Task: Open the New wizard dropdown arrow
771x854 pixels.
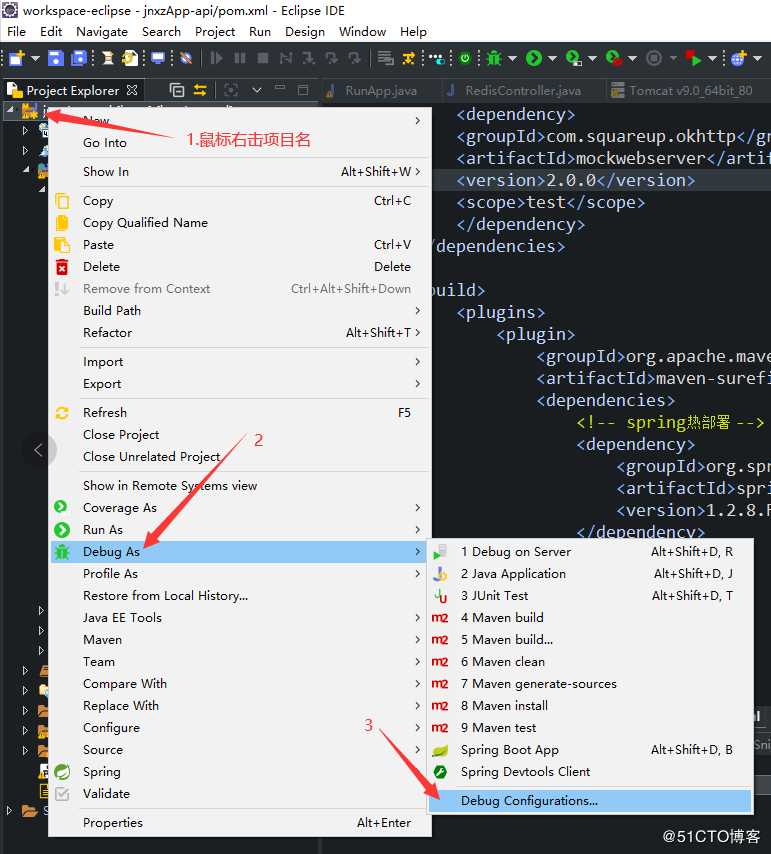Action: pyautogui.click(x=35, y=58)
